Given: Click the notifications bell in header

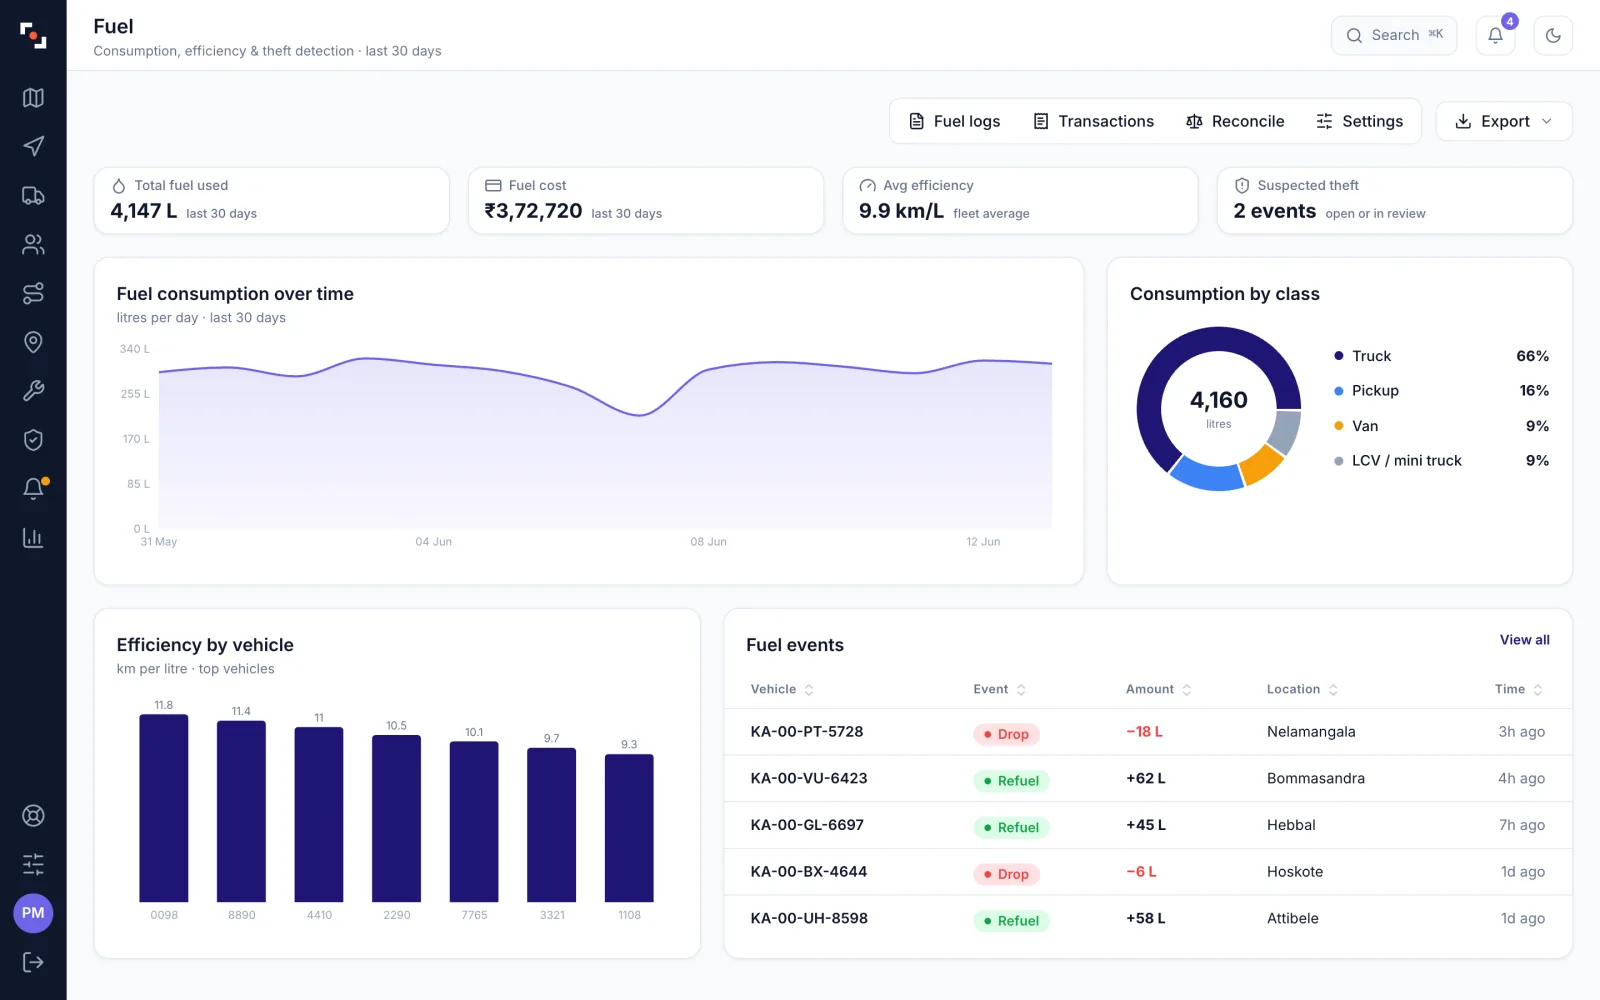Looking at the screenshot, I should tap(1495, 36).
